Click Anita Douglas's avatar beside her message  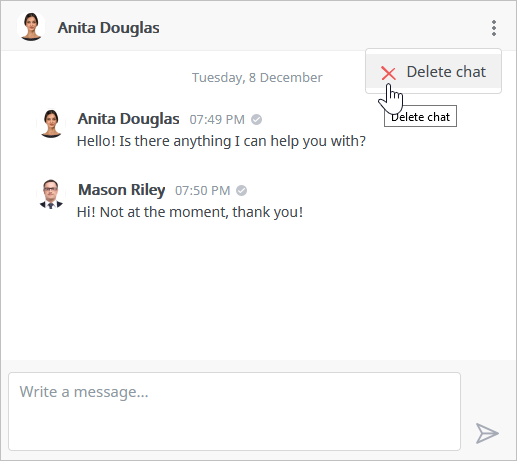point(51,124)
